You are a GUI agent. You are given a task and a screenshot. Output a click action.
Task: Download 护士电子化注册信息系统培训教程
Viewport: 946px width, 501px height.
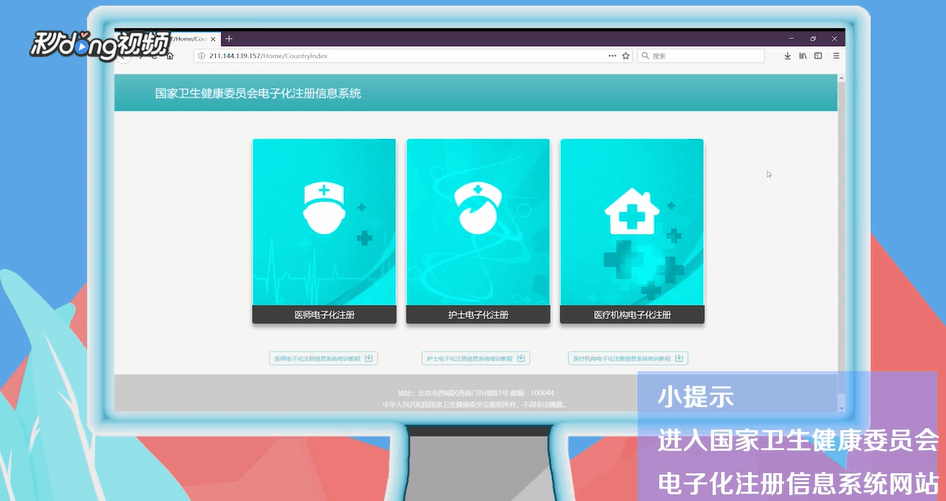point(475,359)
